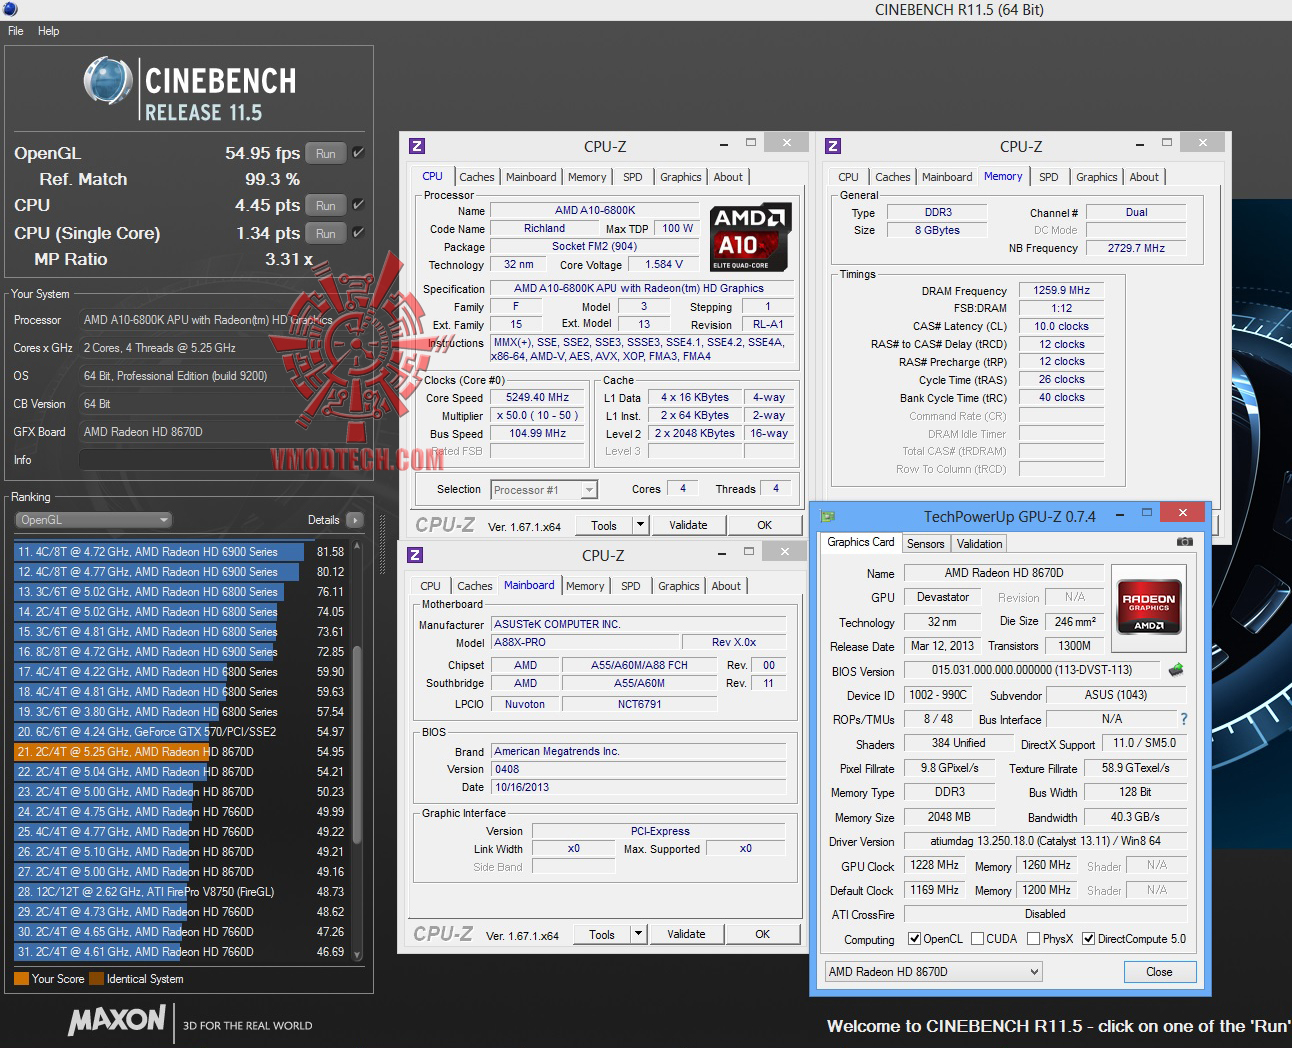Click the Z icon in the CPU-Z CPU tab window title bar
The height and width of the screenshot is (1048, 1292).
417,146
